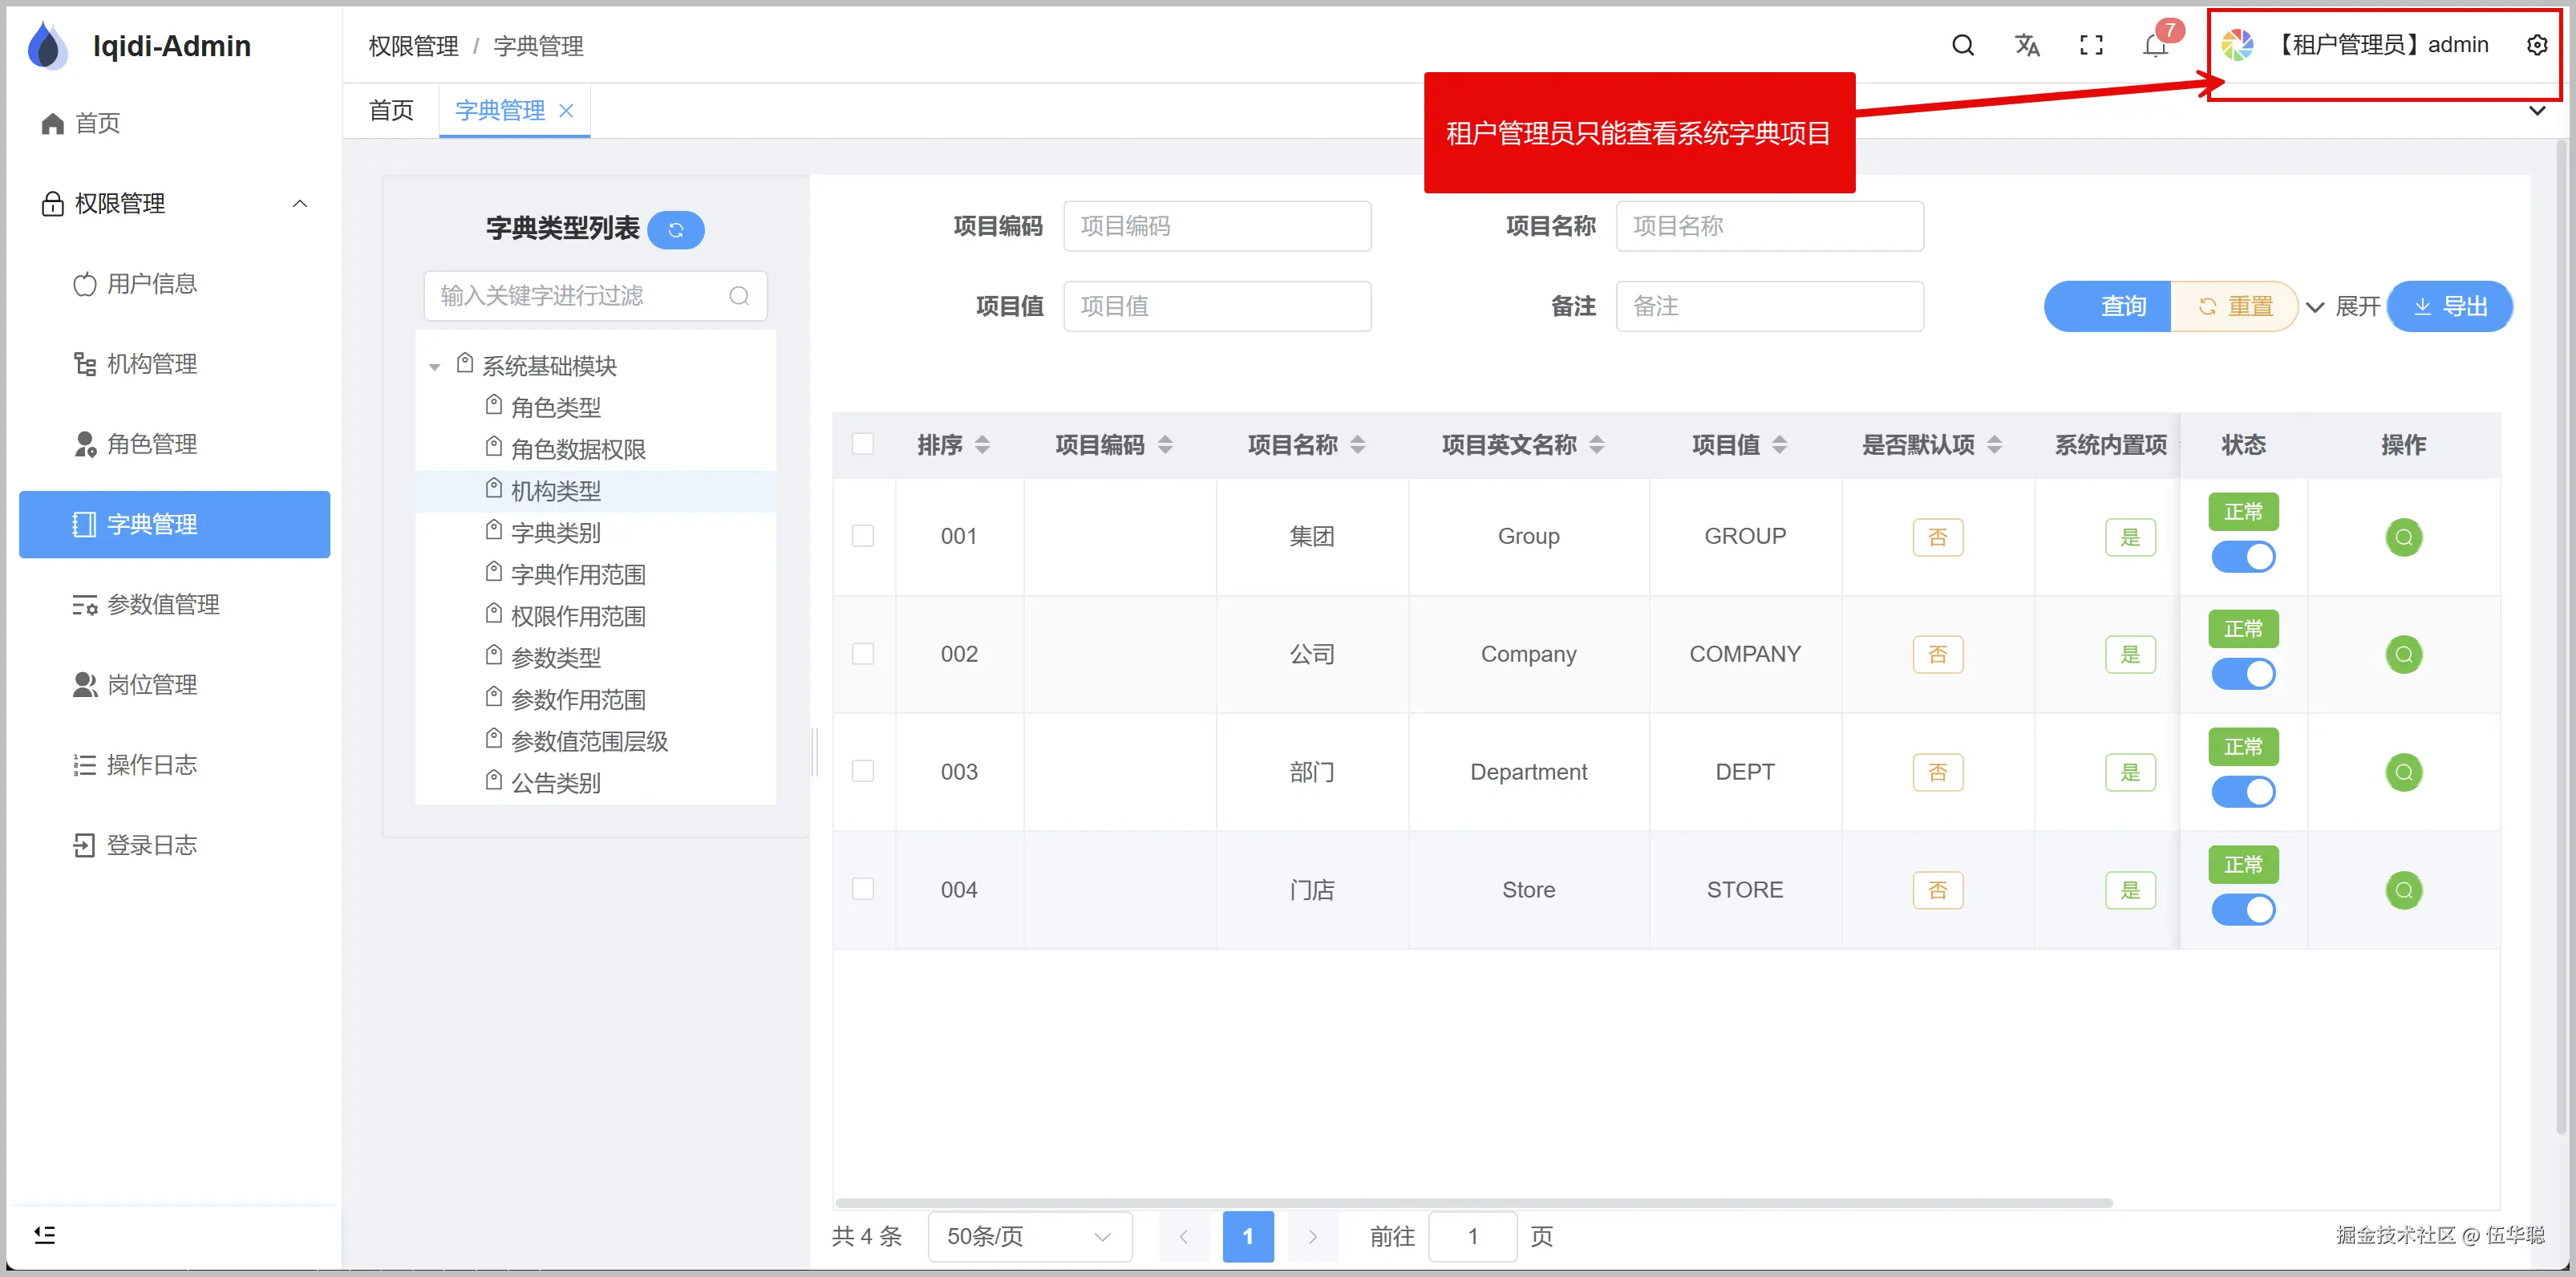Open the 50条/页 page size dropdown
The width and height of the screenshot is (2576, 1277).
[1030, 1237]
